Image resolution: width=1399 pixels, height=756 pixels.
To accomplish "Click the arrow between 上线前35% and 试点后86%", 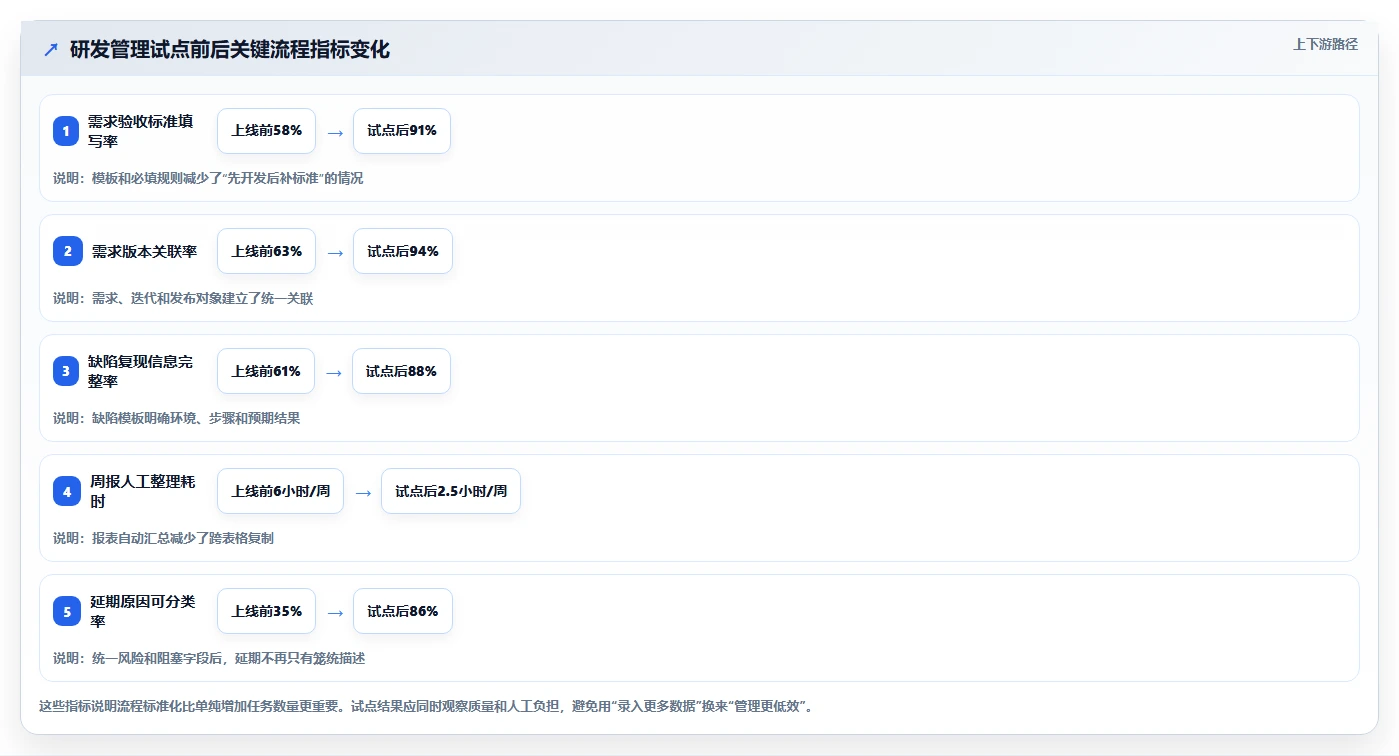I will 335,612.
